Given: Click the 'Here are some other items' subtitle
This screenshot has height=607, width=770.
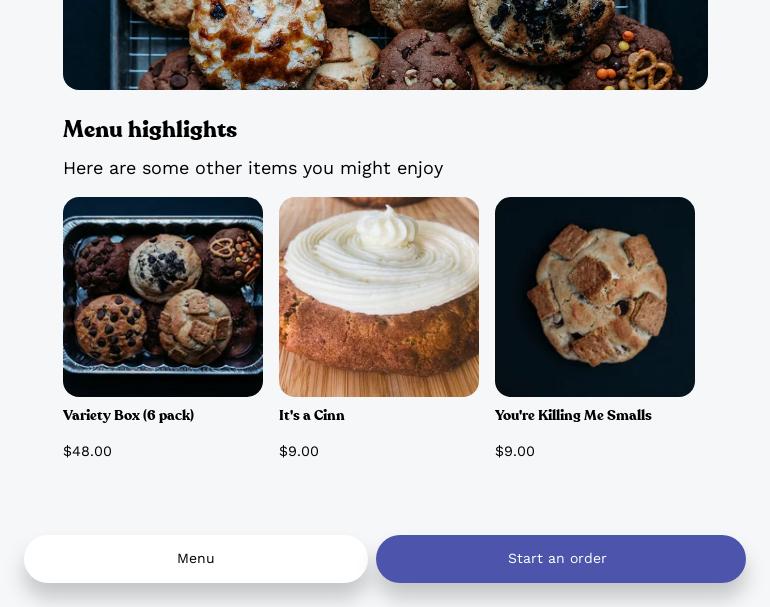Looking at the screenshot, I should (253, 168).
